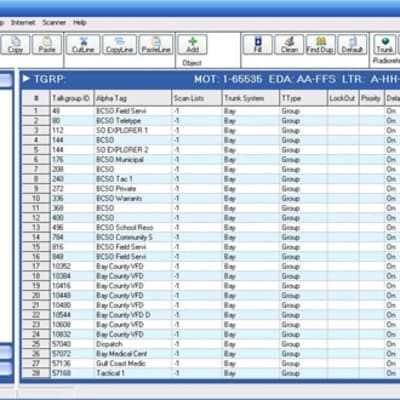Click LockOut cell in row 1
This screenshot has width=400, height=400.
pyautogui.click(x=343, y=111)
